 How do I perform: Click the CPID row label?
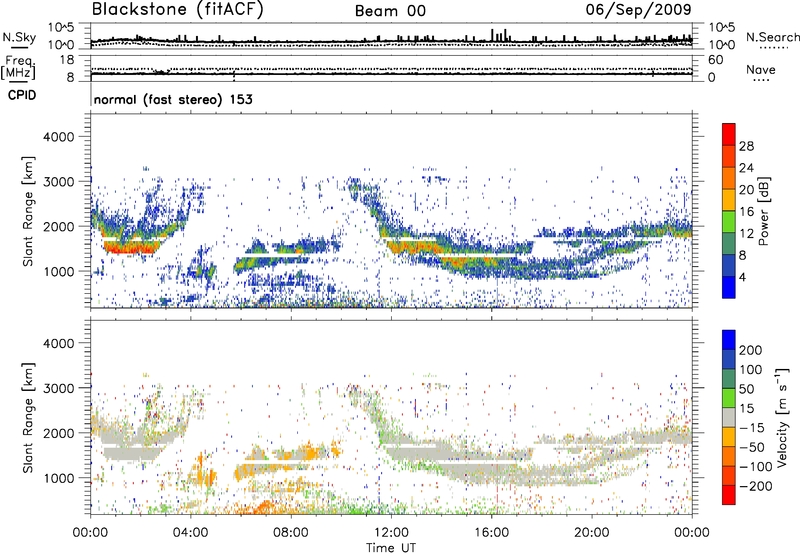[22, 95]
